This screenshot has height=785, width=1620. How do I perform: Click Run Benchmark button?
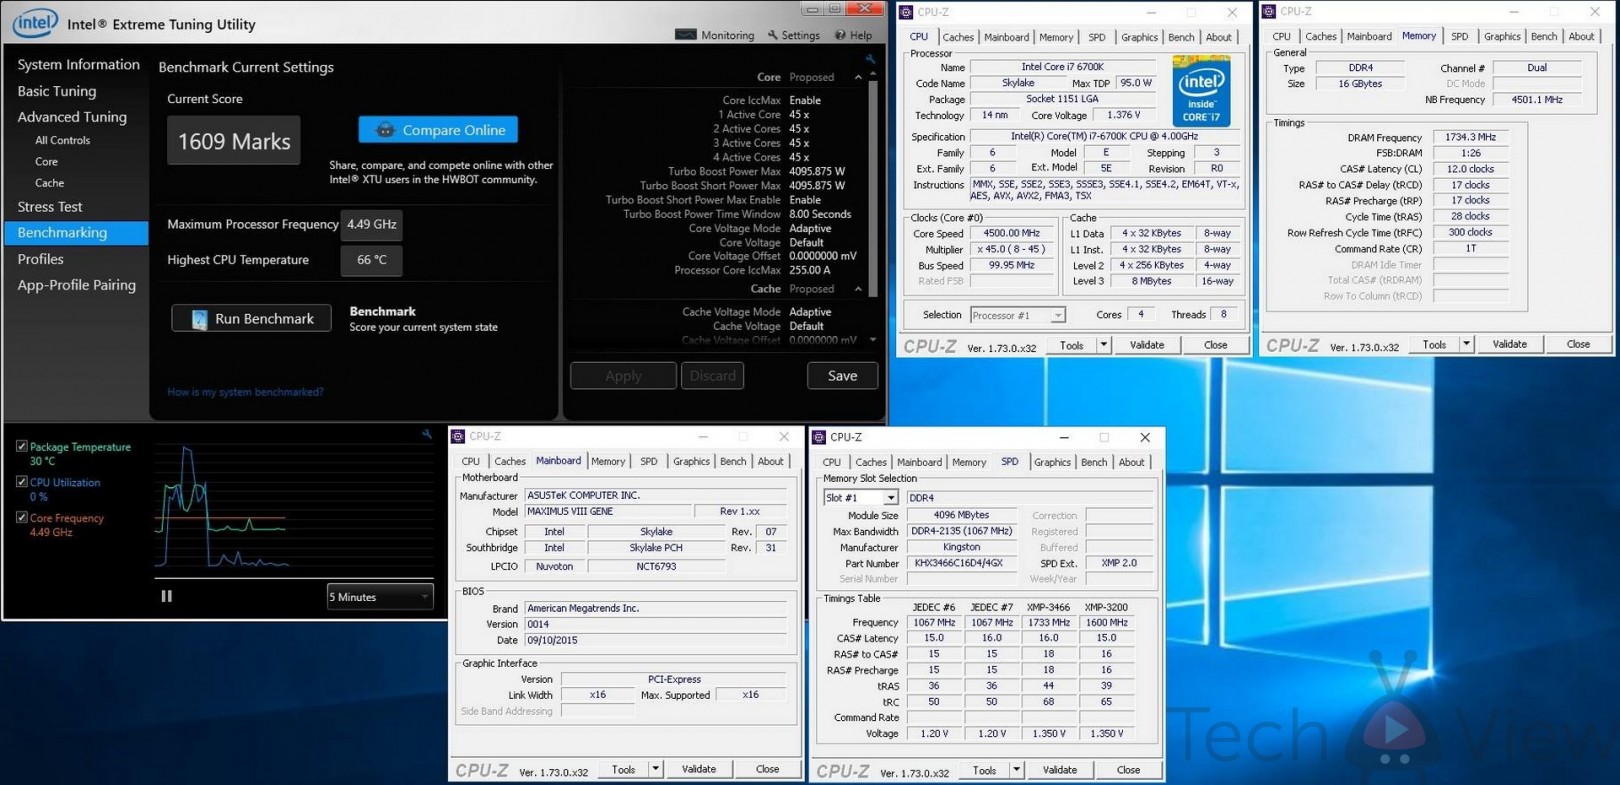pyautogui.click(x=251, y=319)
